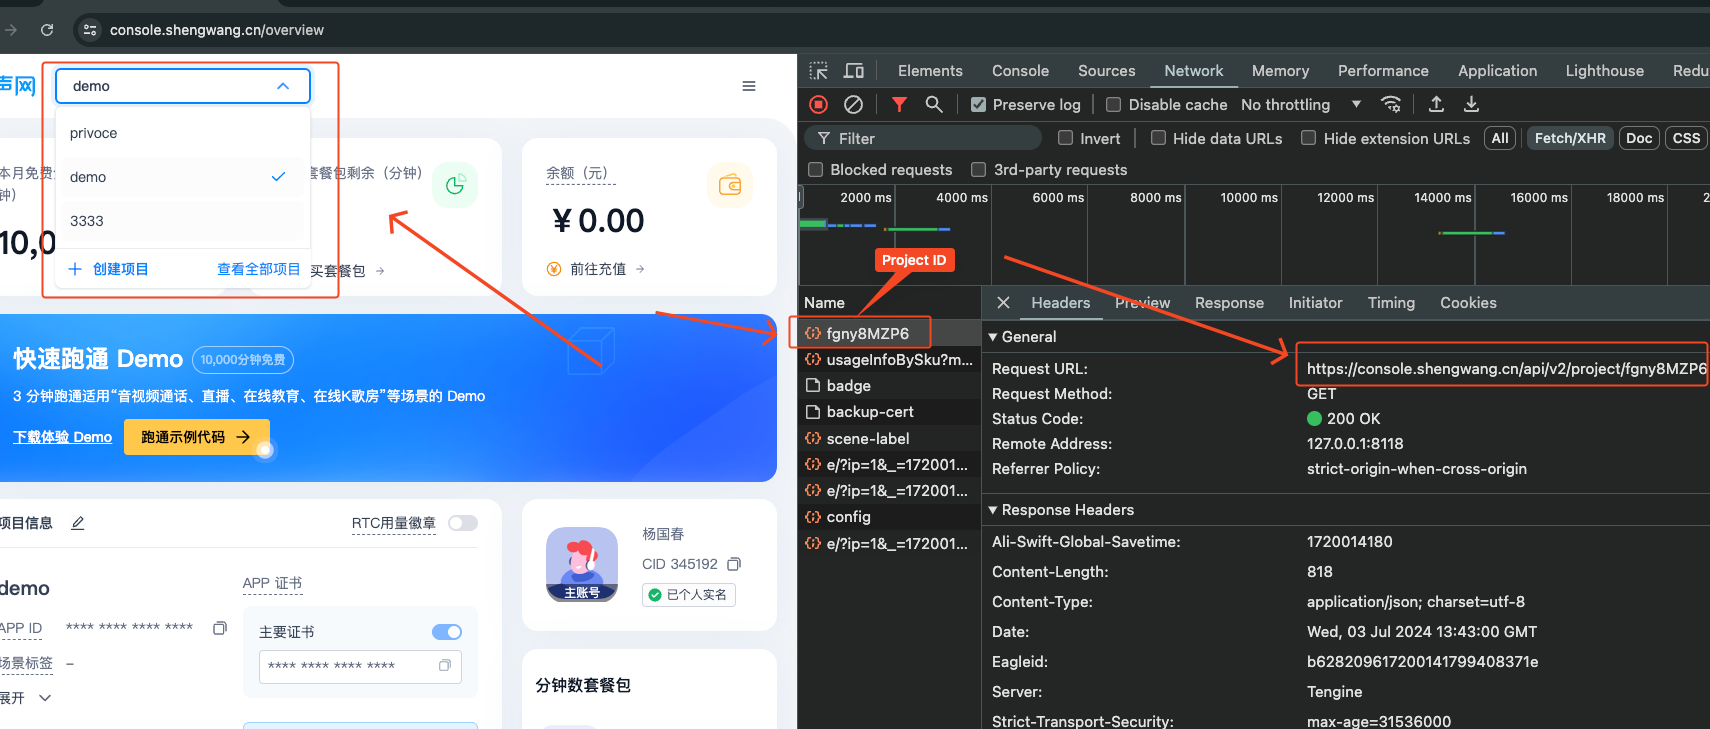Screen dimensions: 1710x729
Task: Import HAR file upload icon
Action: (x=1436, y=104)
